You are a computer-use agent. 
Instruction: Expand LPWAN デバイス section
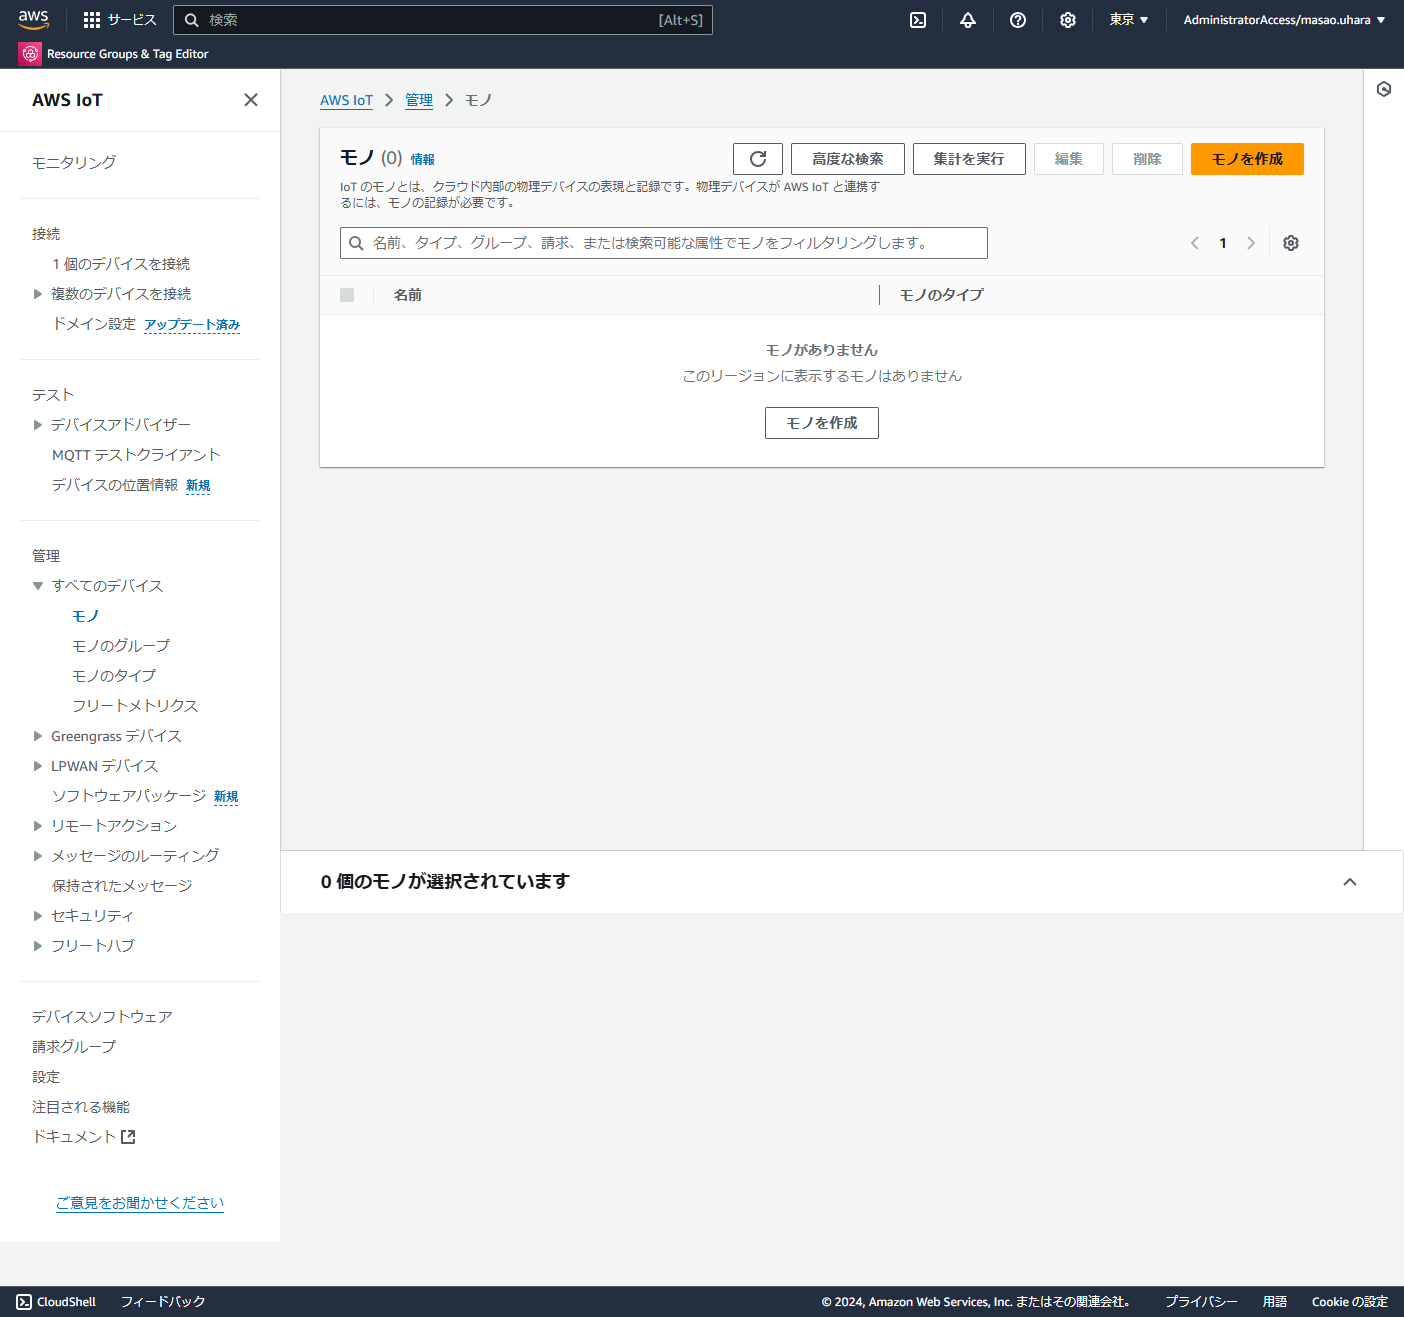point(38,766)
